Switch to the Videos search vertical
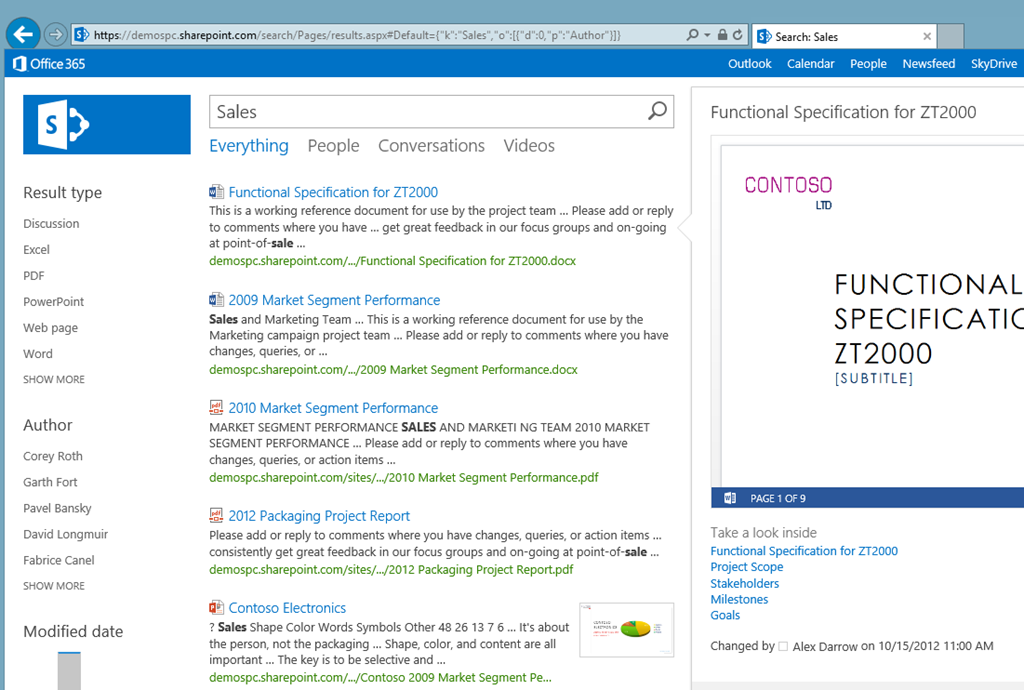This screenshot has height=690, width=1024. (x=529, y=146)
